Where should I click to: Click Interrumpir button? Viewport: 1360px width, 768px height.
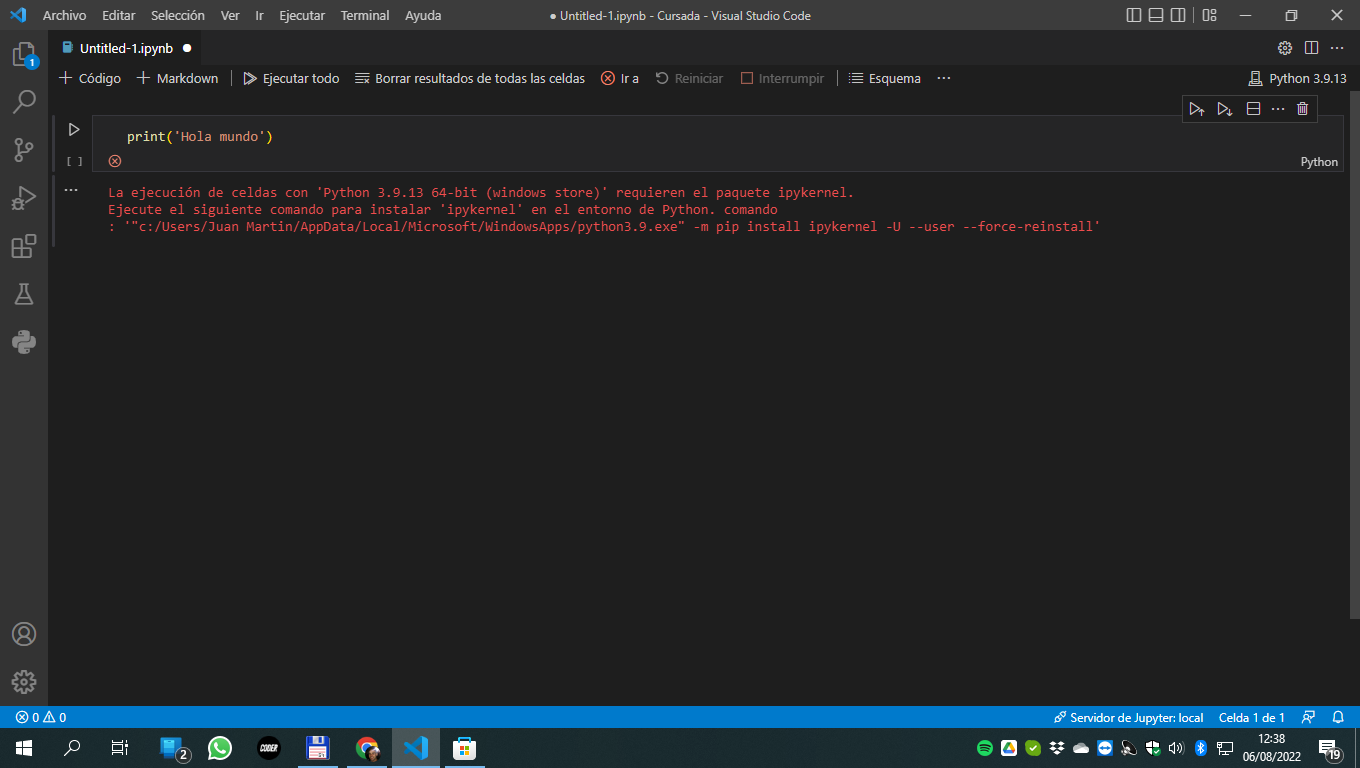pos(782,78)
